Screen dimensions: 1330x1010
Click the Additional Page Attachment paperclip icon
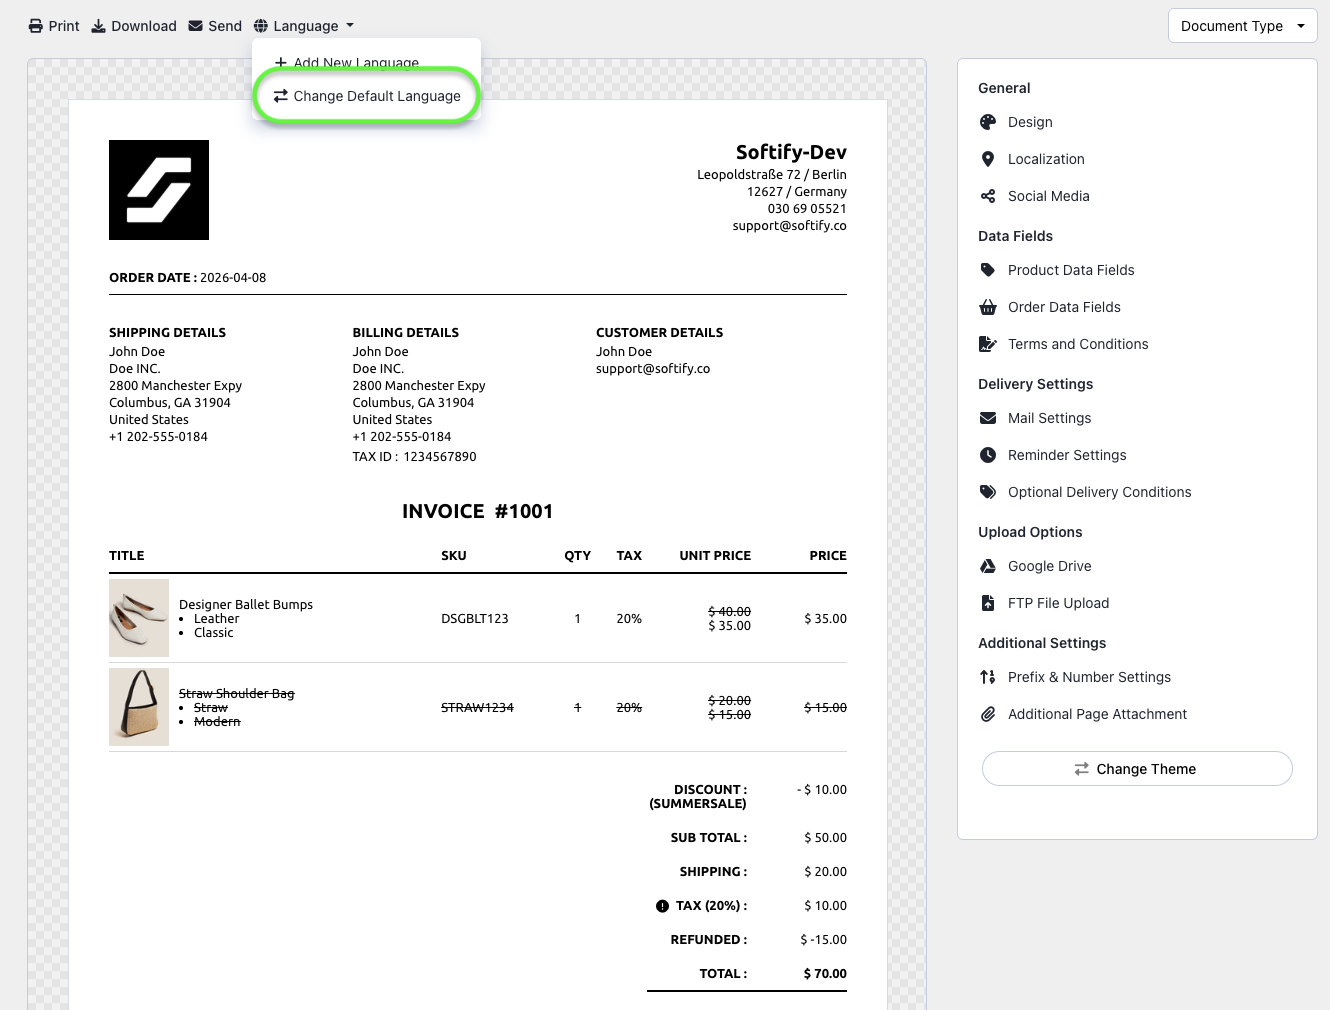coord(988,714)
